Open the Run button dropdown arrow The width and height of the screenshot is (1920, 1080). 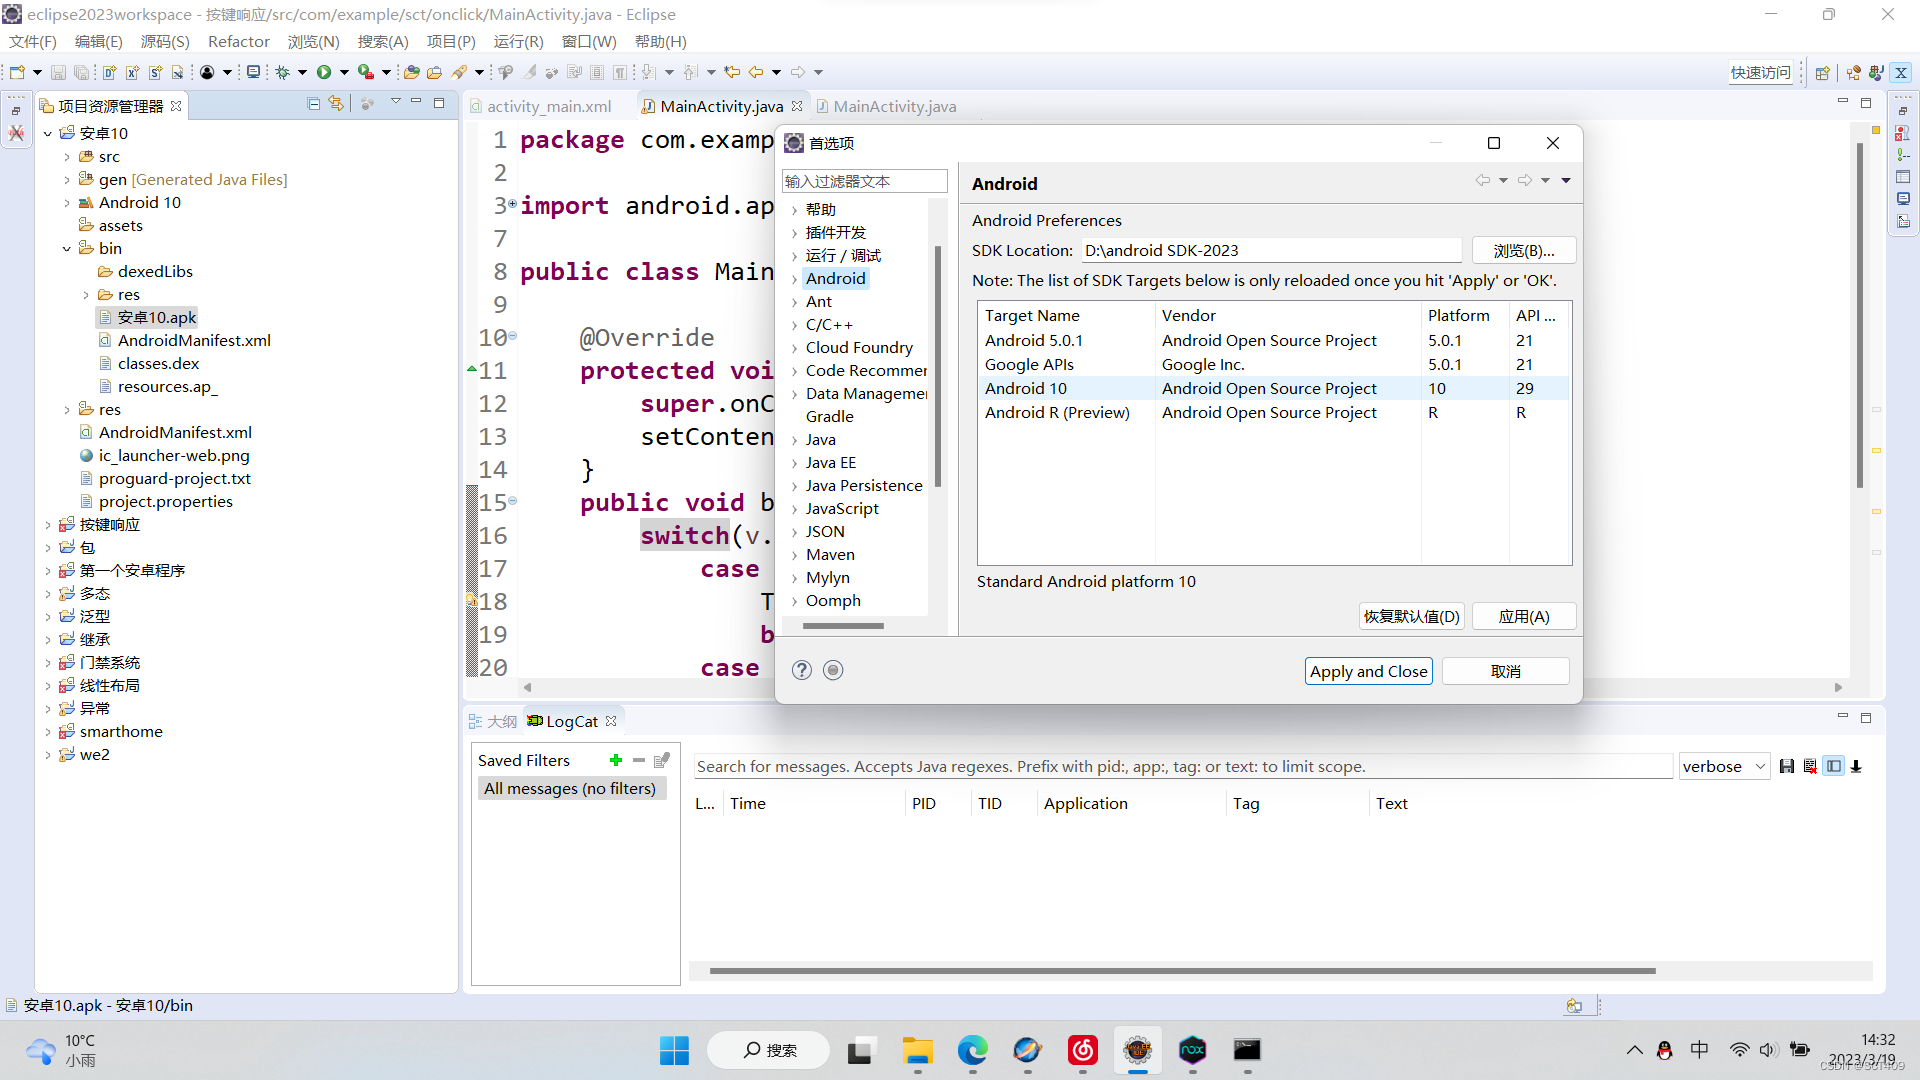(344, 72)
